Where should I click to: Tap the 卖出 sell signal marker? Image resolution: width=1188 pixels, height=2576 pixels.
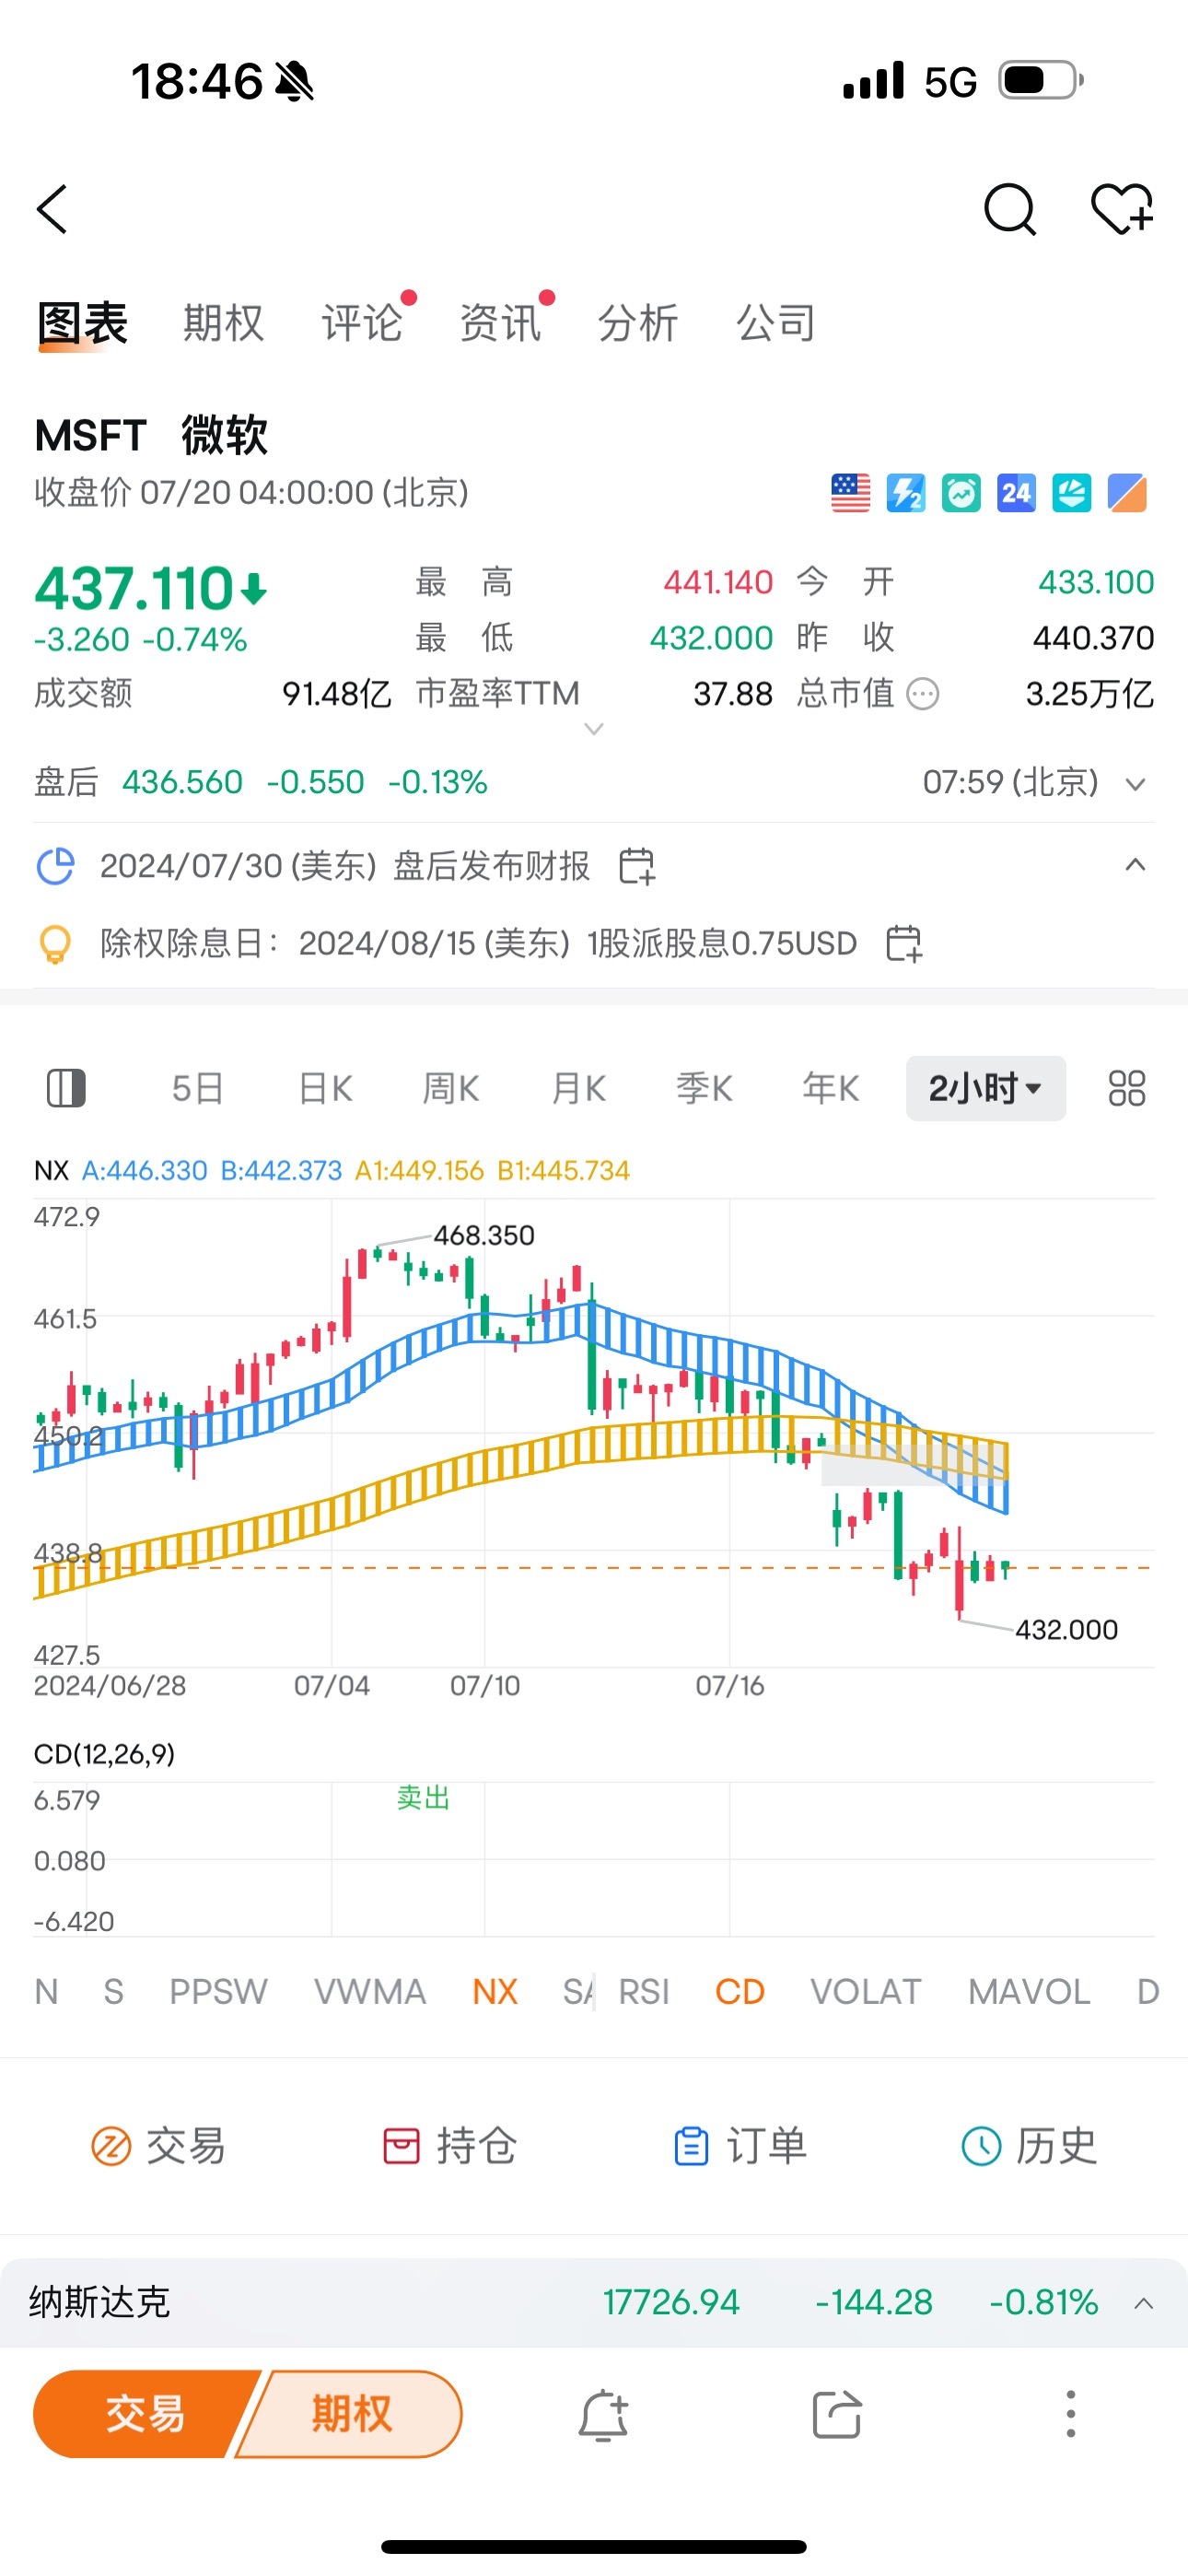pyautogui.click(x=423, y=1798)
